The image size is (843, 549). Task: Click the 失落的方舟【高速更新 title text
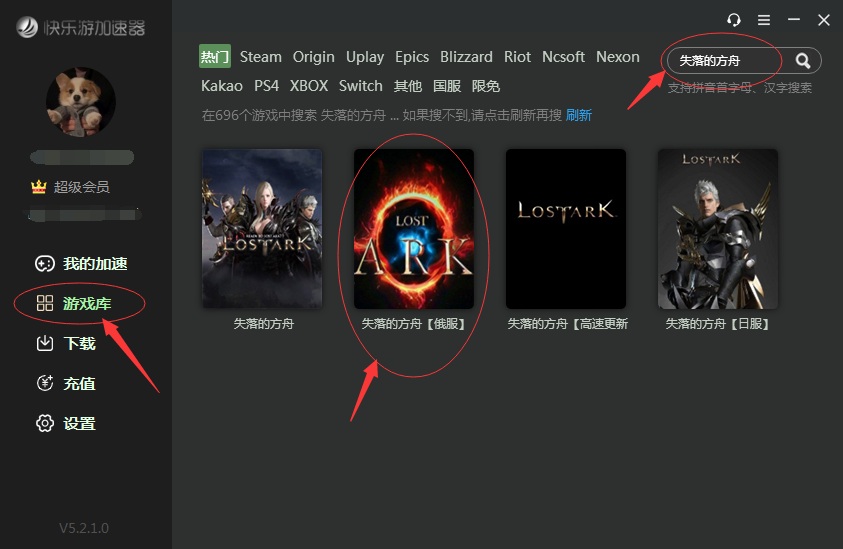[567, 324]
